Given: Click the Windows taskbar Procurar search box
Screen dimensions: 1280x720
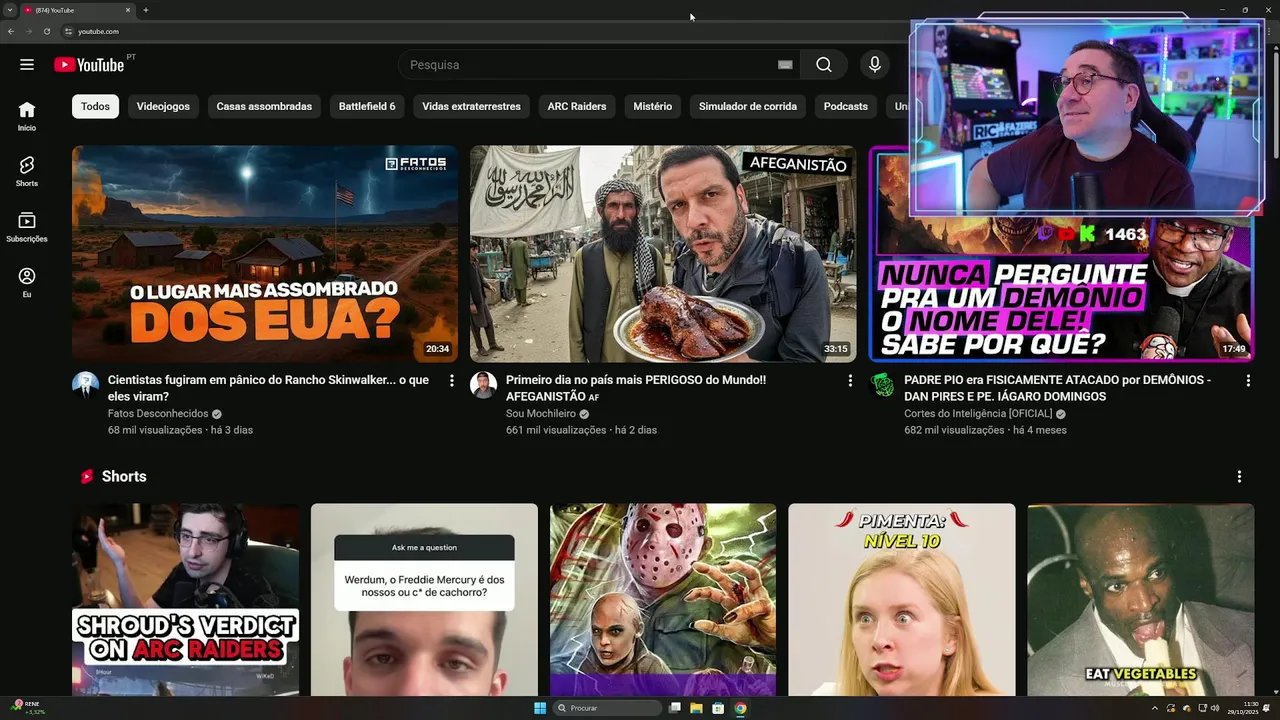Looking at the screenshot, I should pos(608,708).
